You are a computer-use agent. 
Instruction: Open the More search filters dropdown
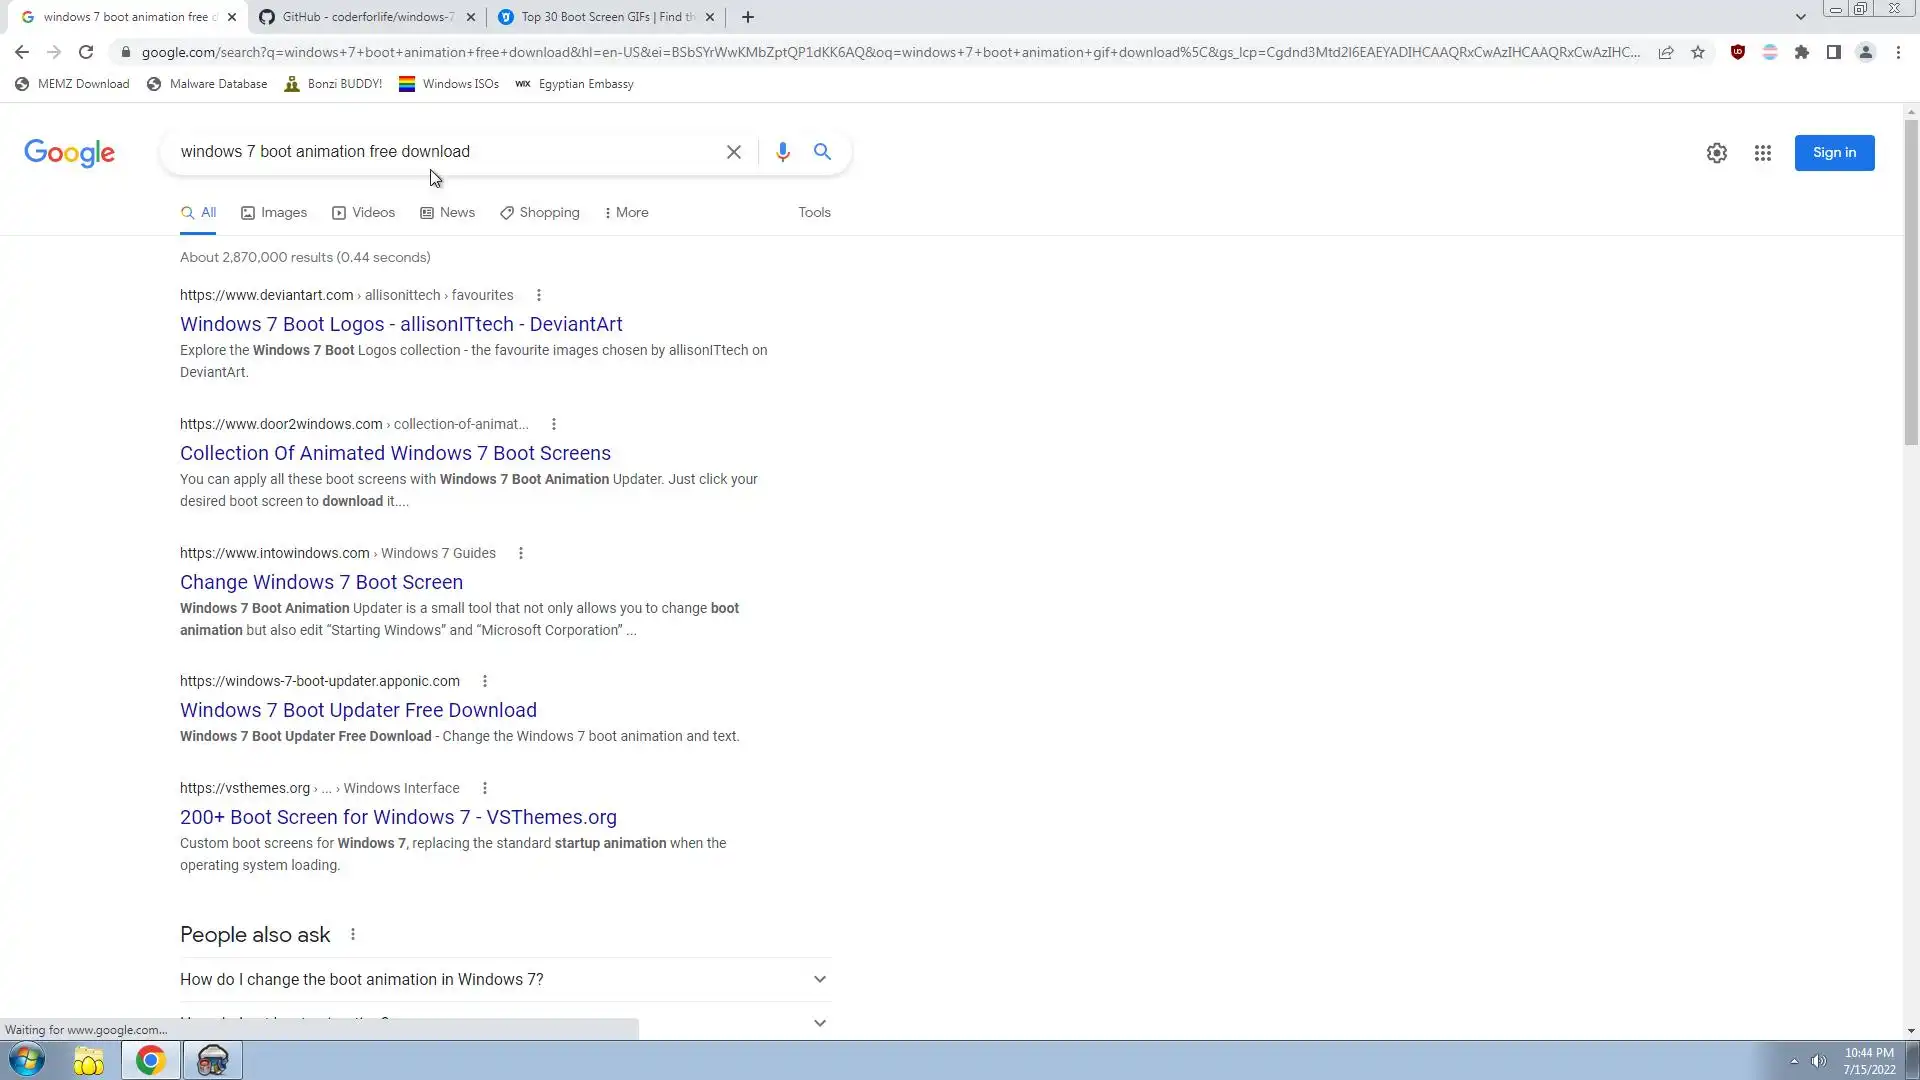626,212
